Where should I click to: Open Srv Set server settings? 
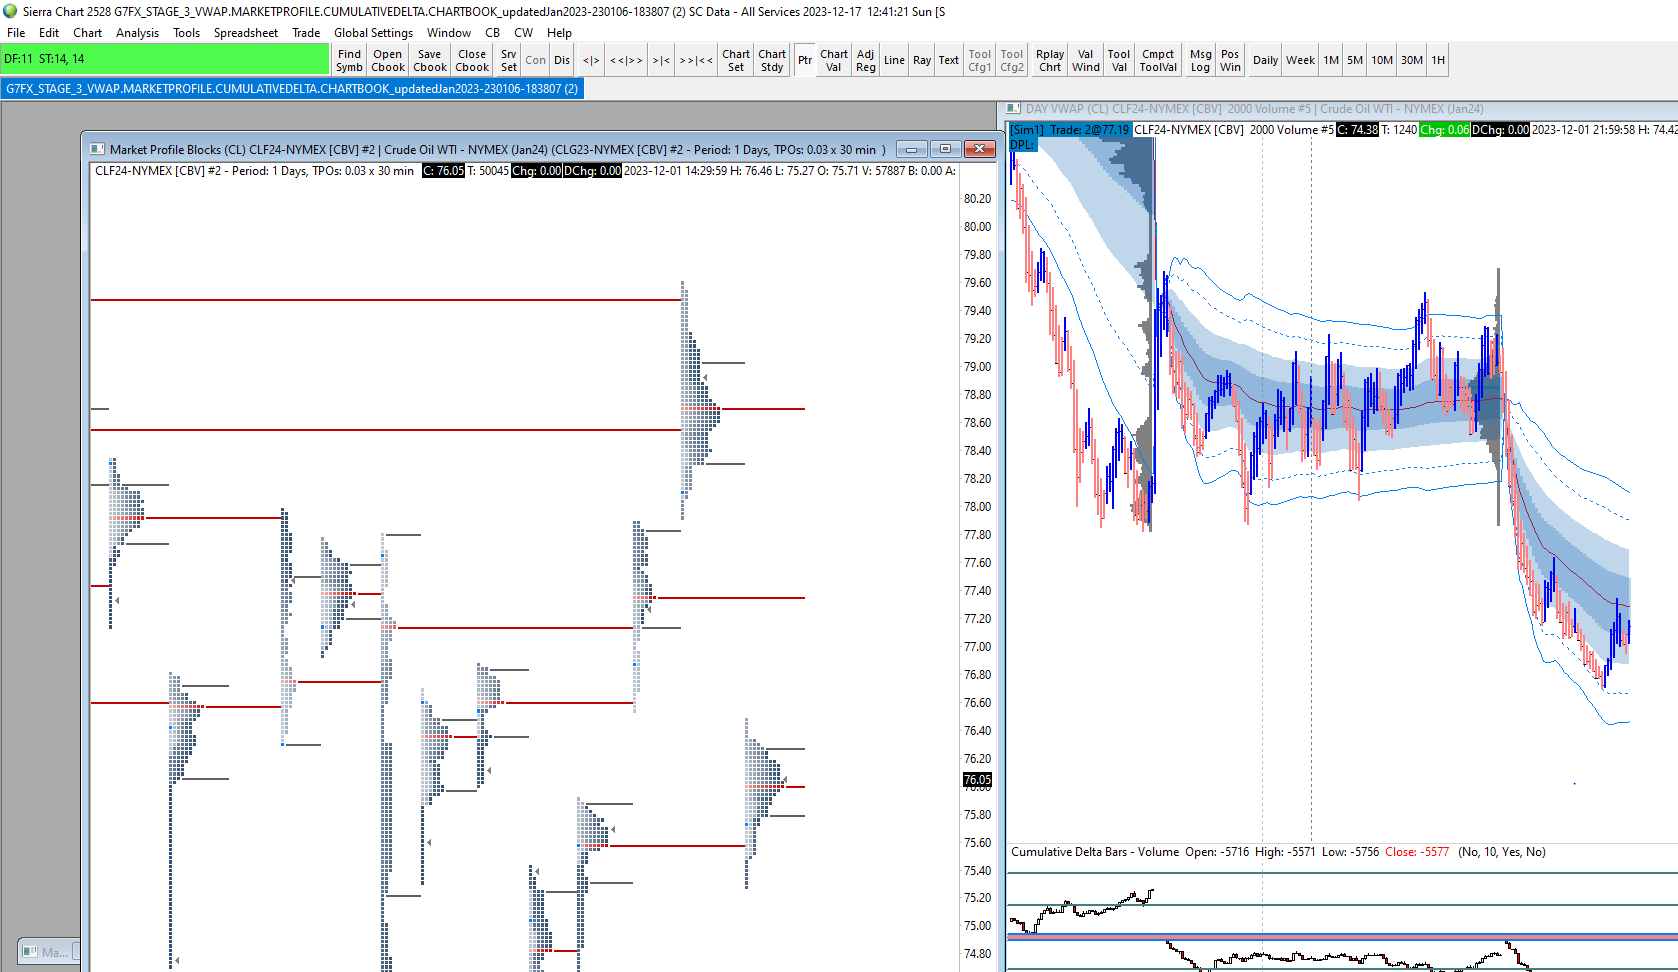click(x=509, y=61)
